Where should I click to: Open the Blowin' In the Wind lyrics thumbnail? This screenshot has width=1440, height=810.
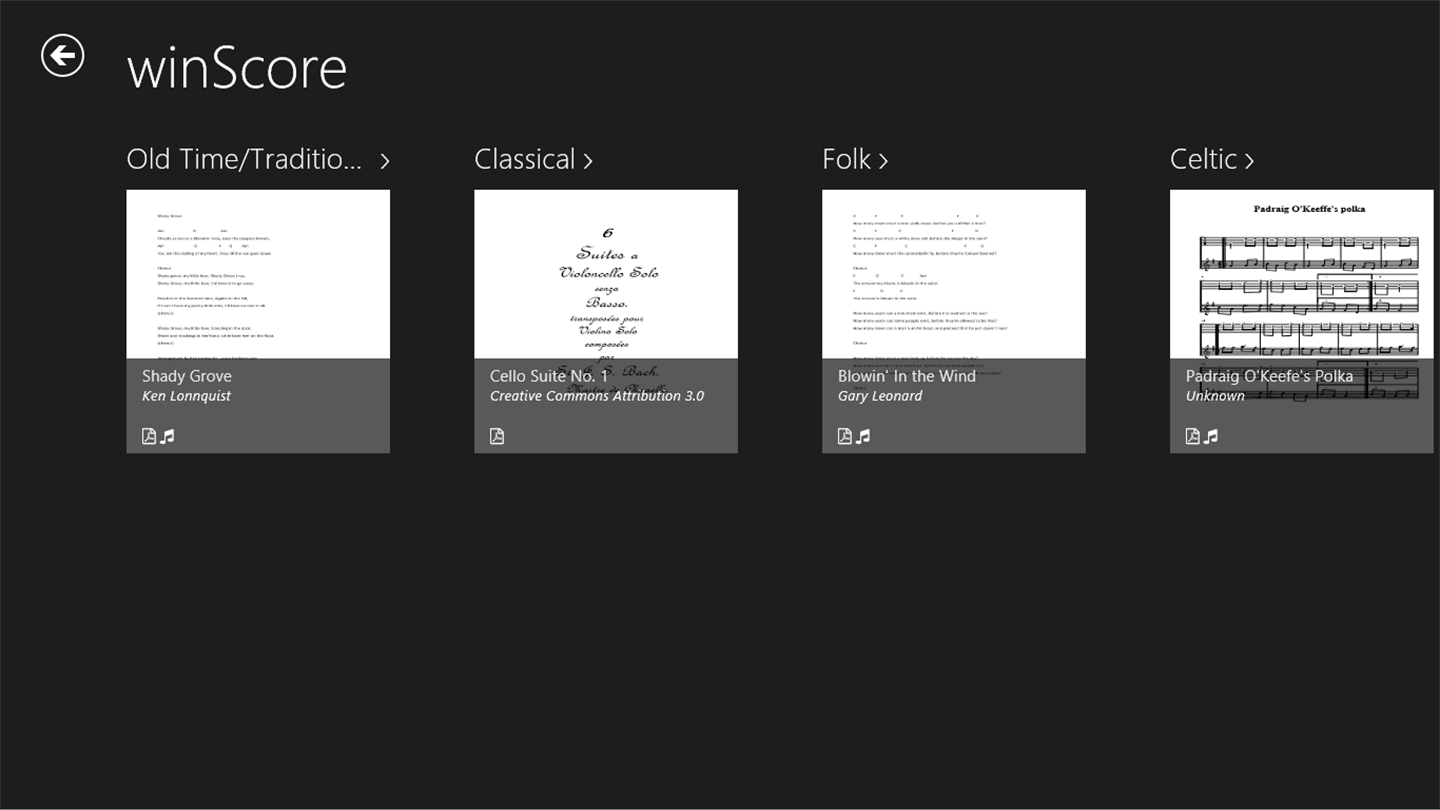coord(954,274)
